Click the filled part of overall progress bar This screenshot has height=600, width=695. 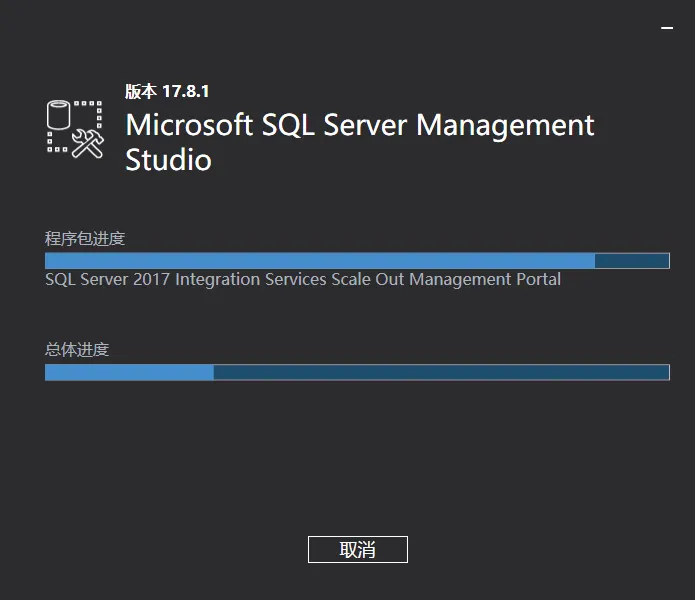(130, 373)
